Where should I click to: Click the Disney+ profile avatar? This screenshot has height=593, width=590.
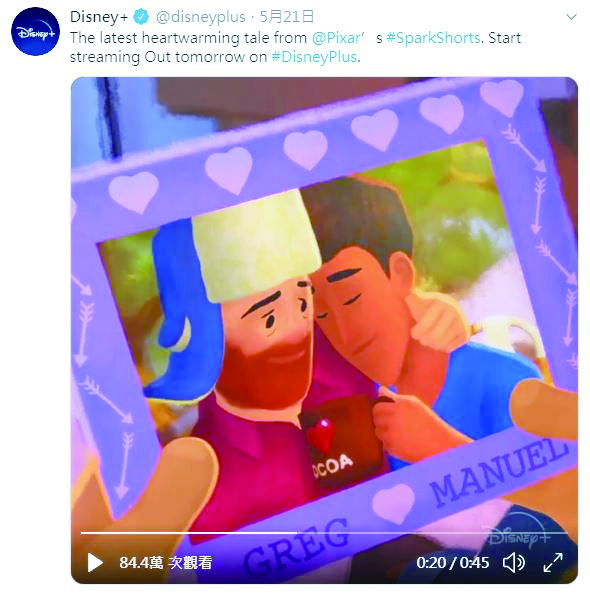coord(35,31)
